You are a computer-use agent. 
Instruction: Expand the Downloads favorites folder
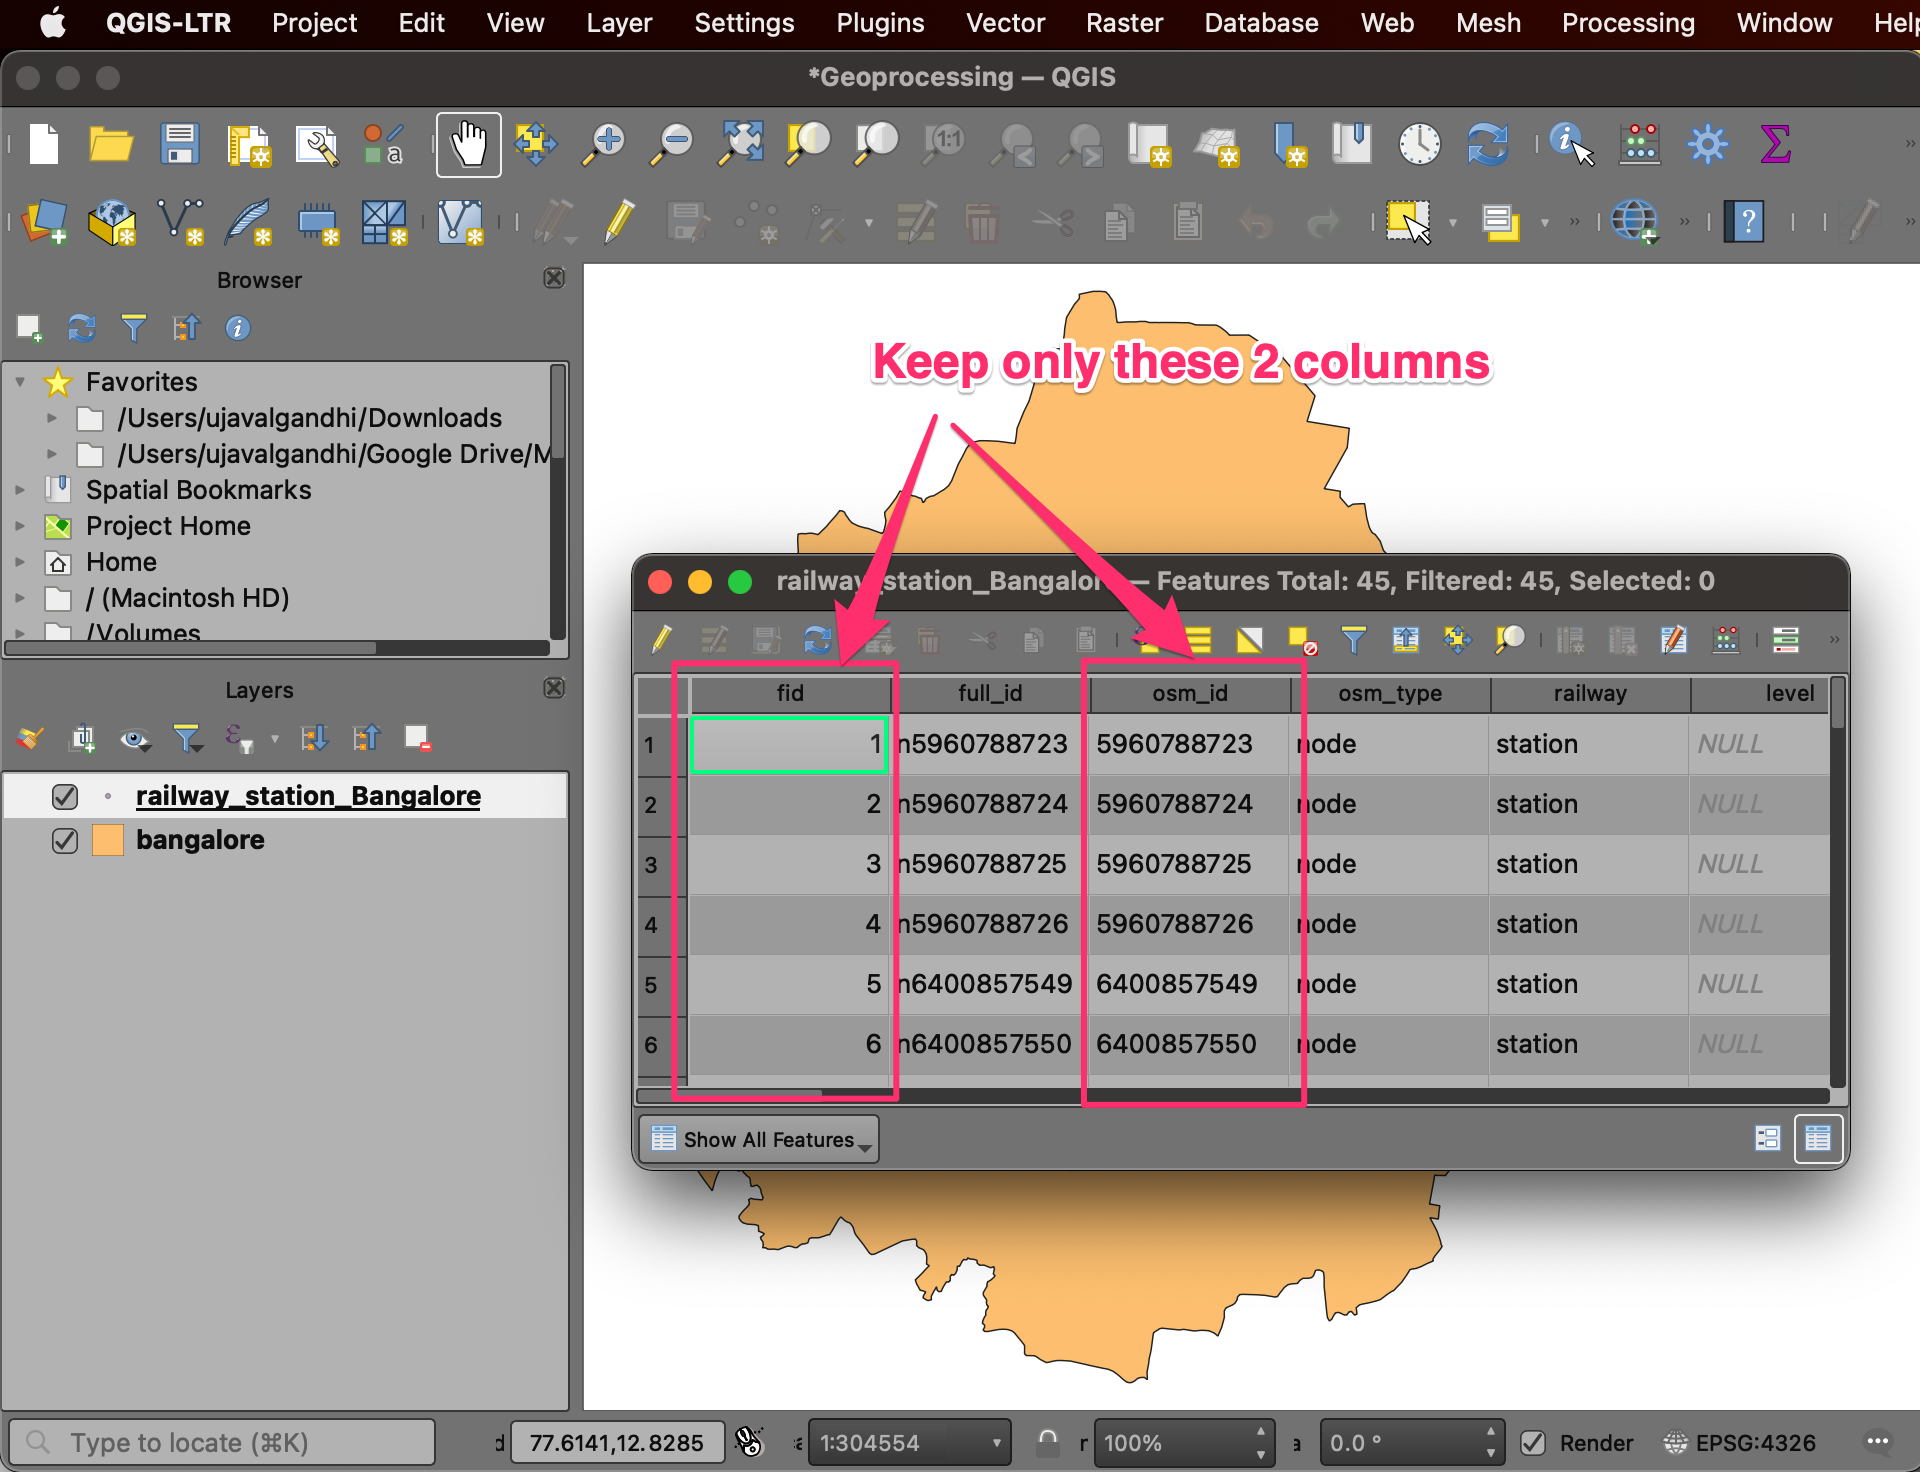click(52, 418)
